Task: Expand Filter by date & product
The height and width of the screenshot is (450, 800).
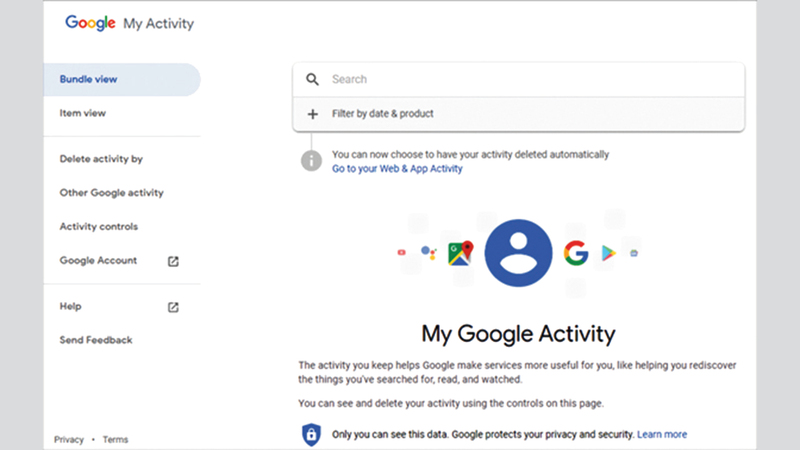Action: click(383, 114)
